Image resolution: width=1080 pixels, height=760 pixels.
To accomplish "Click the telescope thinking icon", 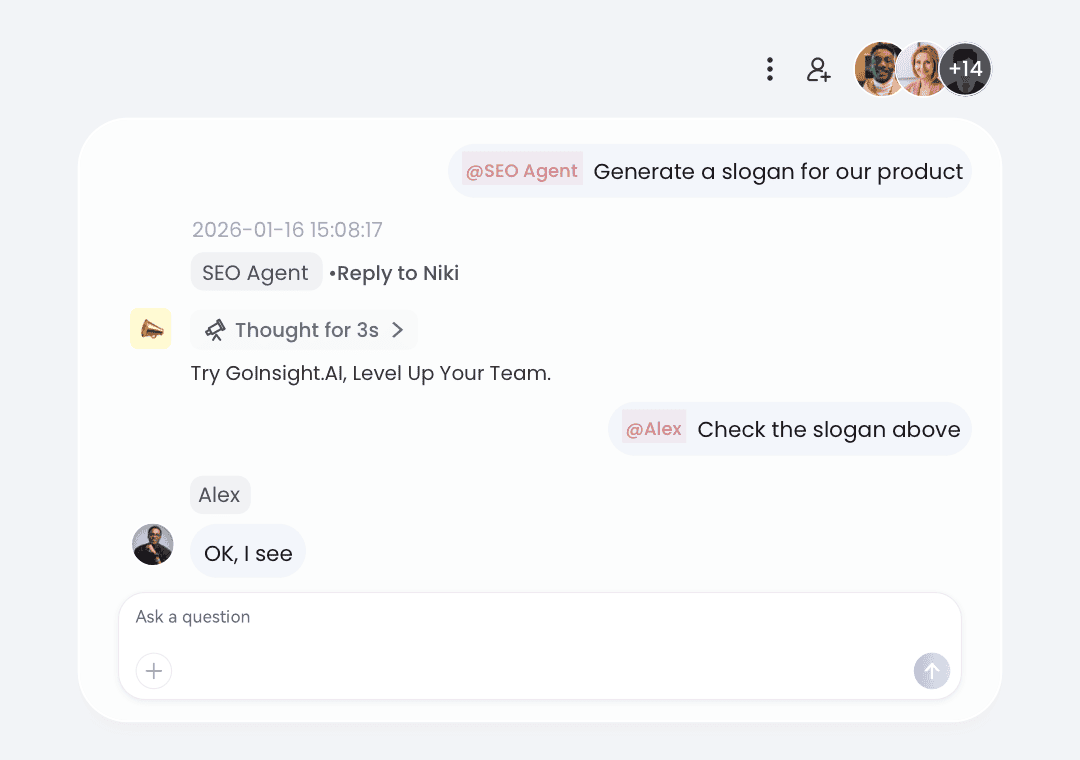I will [215, 330].
